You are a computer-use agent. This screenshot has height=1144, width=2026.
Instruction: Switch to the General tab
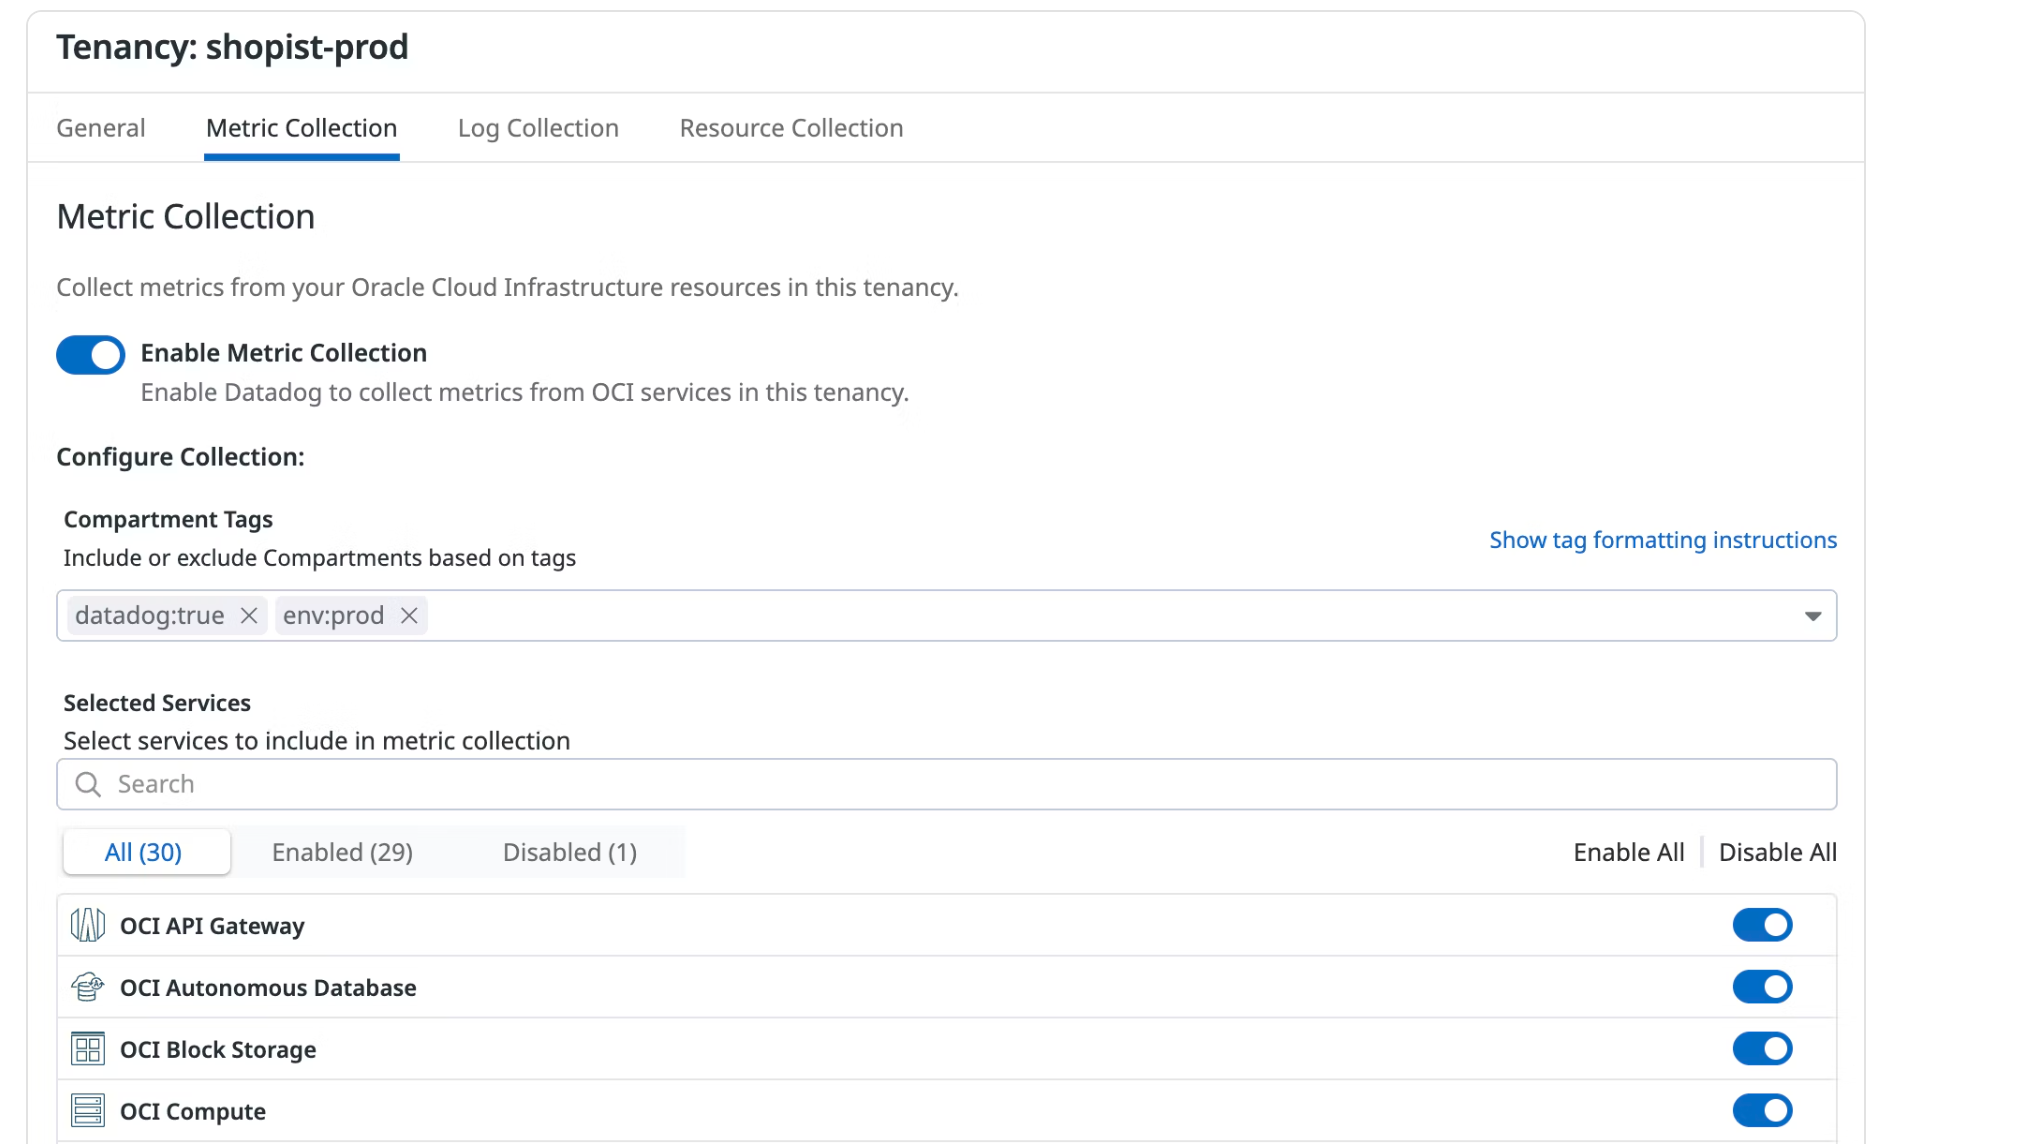point(100,128)
